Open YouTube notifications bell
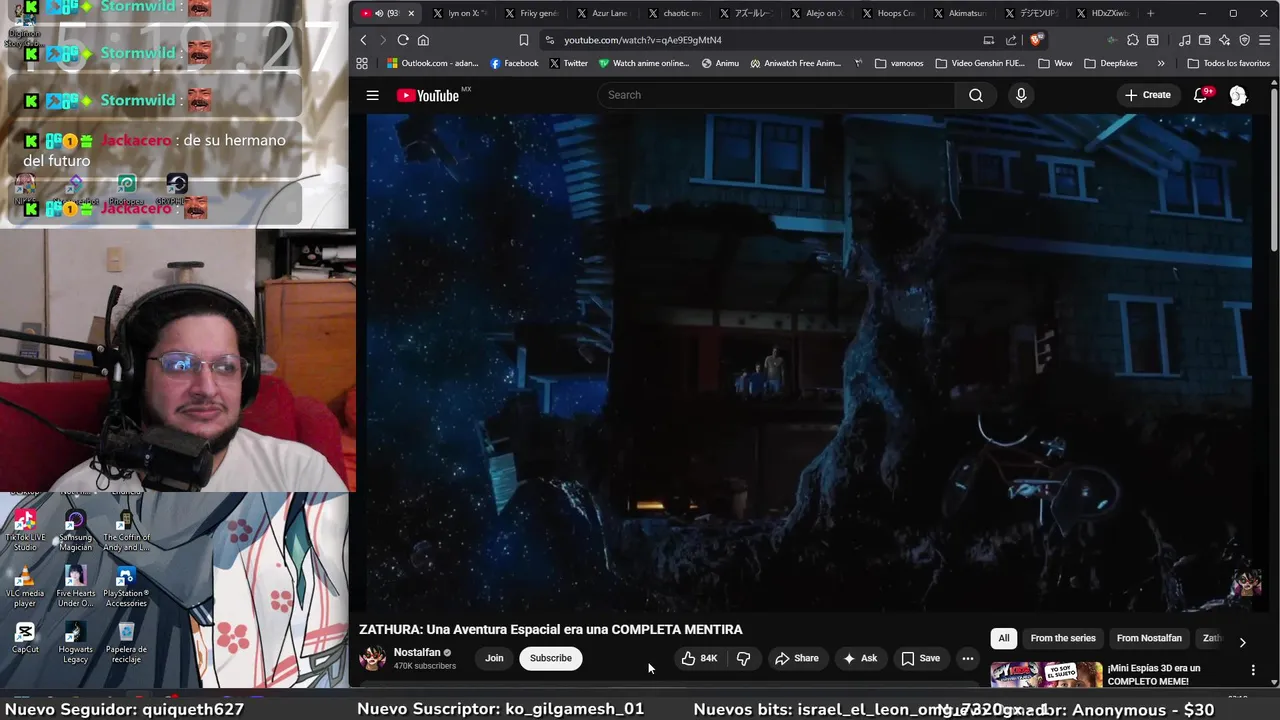Screen dimensions: 1280x720 pos(1200,95)
